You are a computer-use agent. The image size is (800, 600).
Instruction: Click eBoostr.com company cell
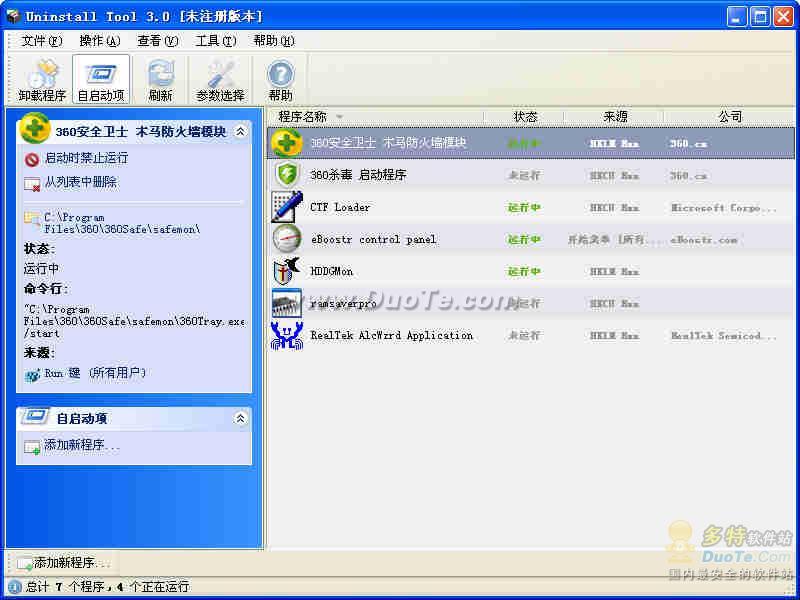tap(704, 240)
